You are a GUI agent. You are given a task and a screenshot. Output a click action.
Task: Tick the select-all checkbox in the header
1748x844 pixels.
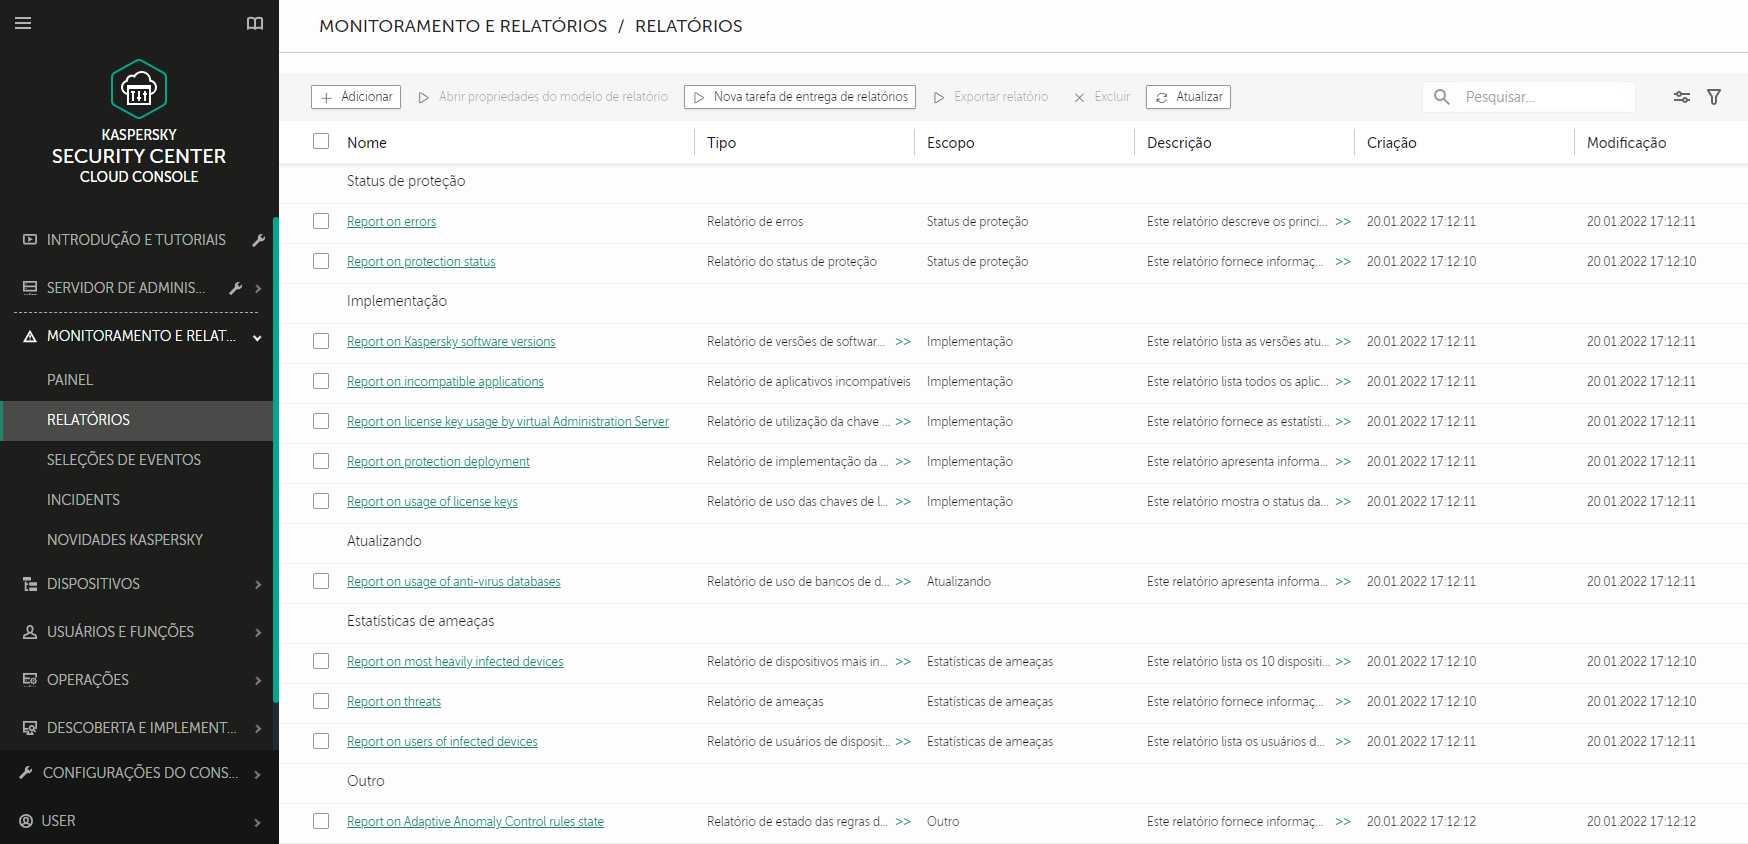tap(321, 141)
